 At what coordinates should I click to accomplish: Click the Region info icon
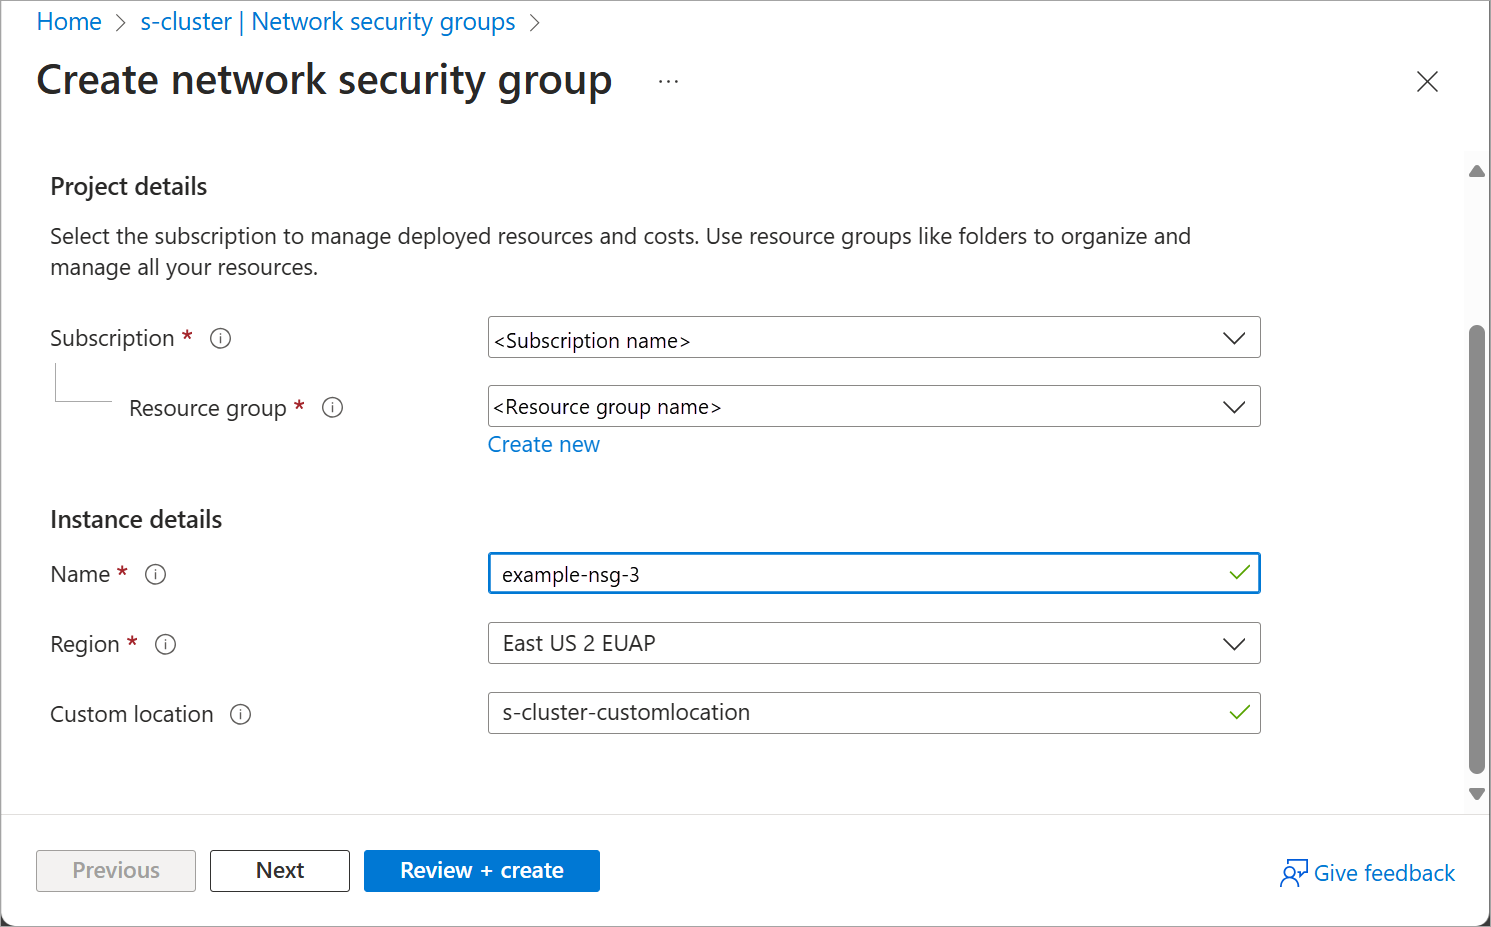166,645
